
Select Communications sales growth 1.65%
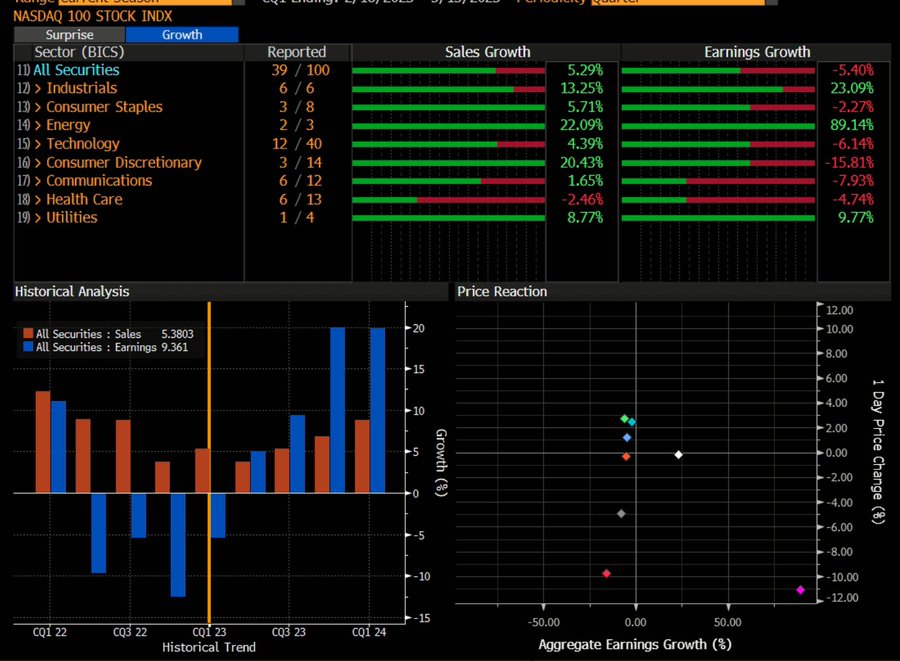point(585,181)
